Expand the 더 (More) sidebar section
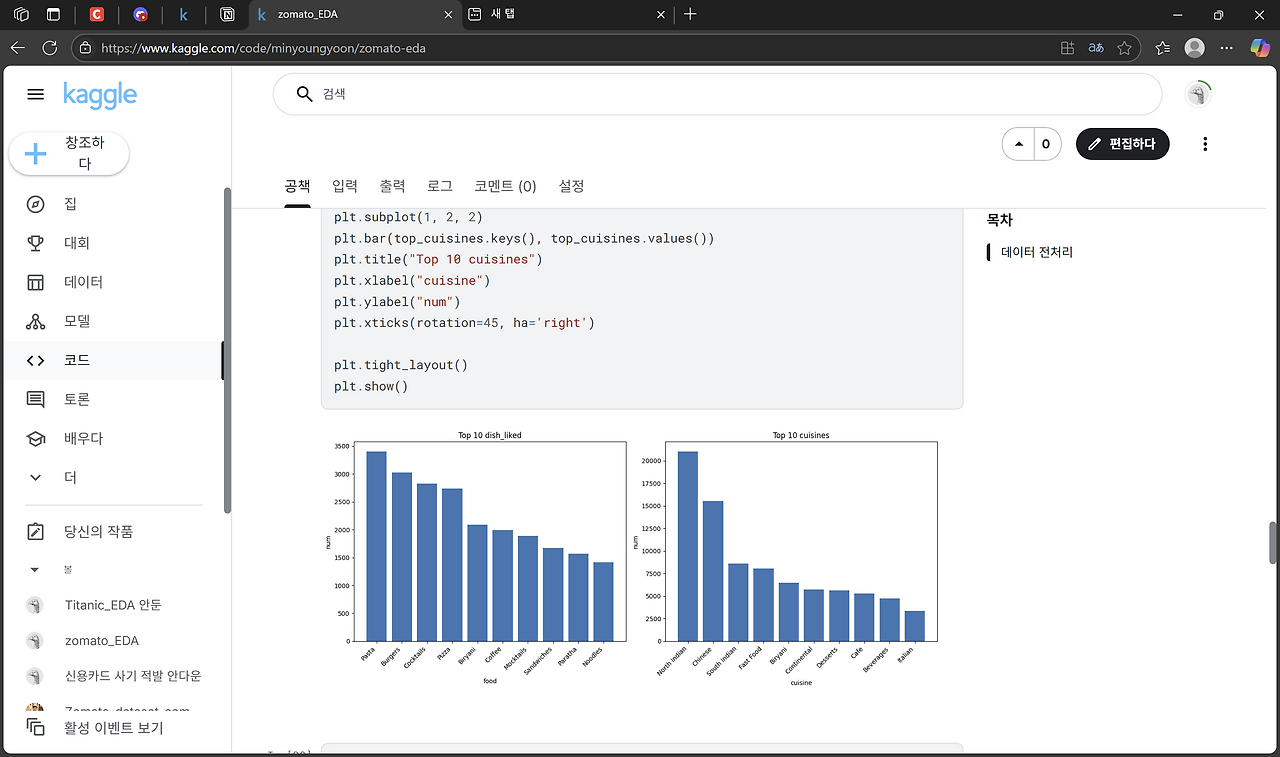1280x757 pixels. coord(36,478)
